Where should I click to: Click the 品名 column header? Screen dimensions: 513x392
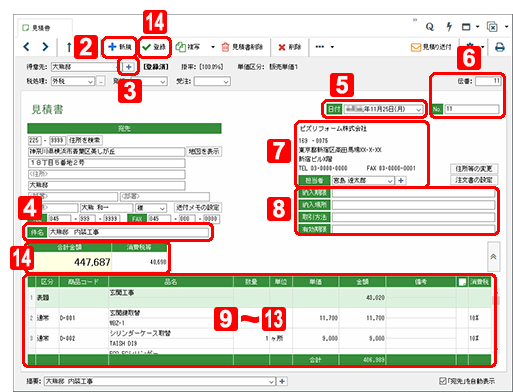[x=171, y=282]
